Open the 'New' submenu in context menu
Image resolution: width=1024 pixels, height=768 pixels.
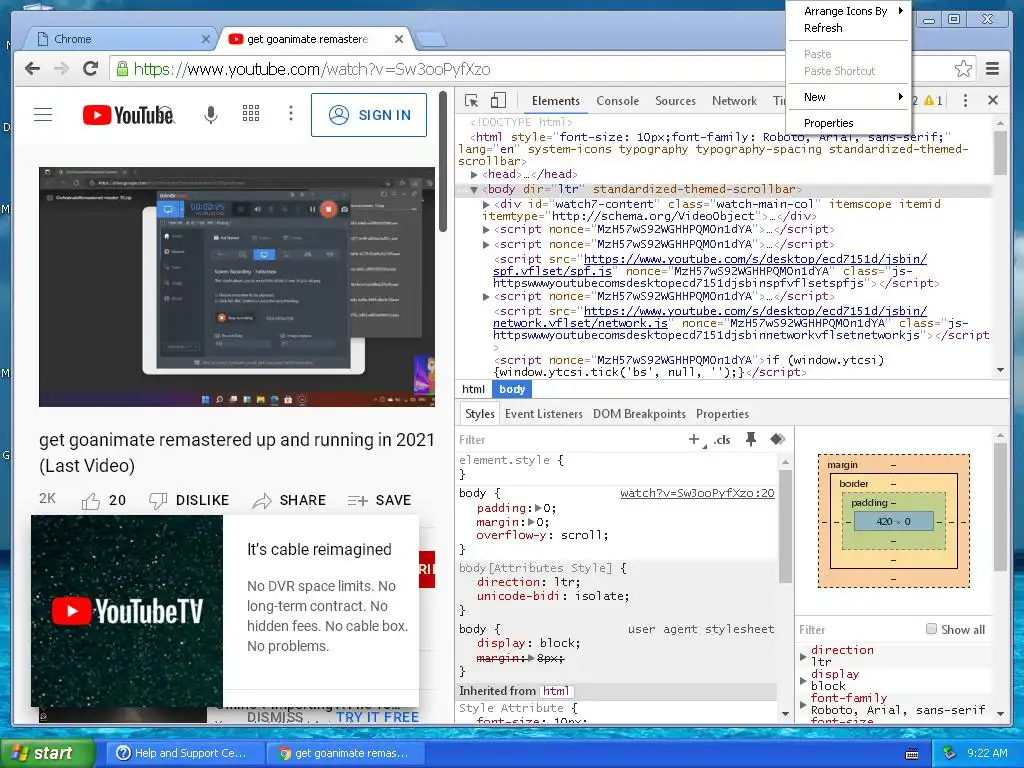click(849, 97)
